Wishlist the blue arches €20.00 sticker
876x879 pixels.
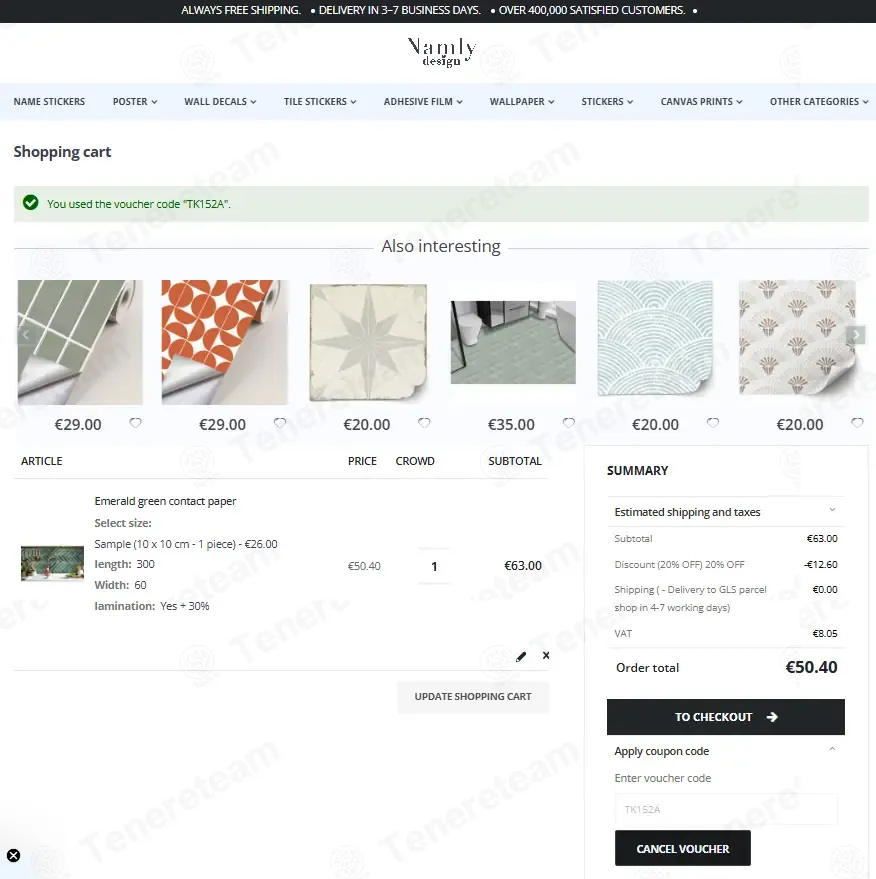(713, 423)
